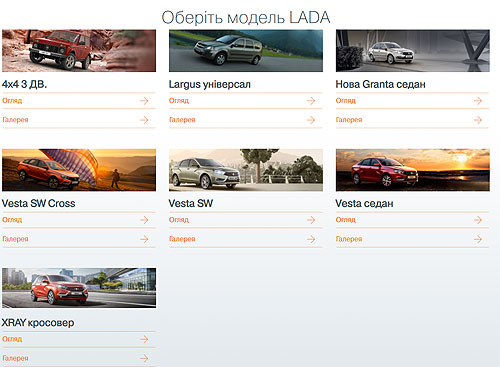500x367 pixels.
Task: Click the arrow beside Vesta SW Cross Огляд
Action: pyautogui.click(x=144, y=220)
